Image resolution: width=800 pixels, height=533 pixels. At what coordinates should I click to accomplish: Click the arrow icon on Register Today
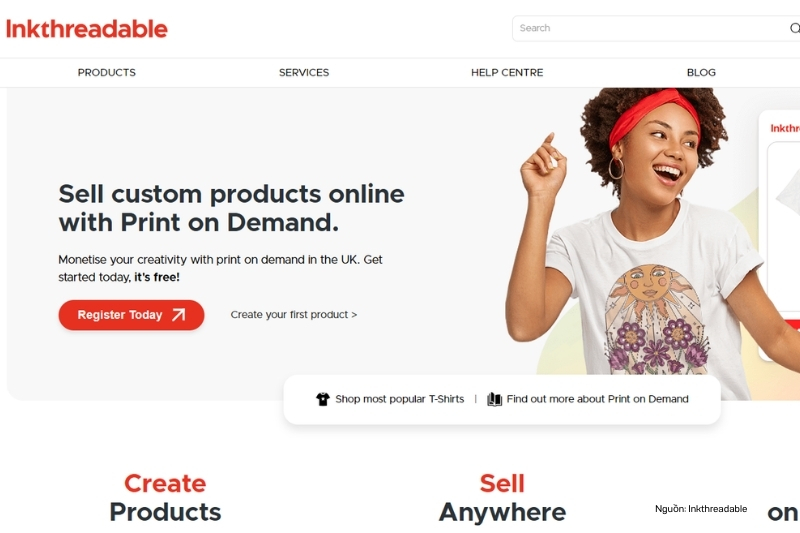pos(179,315)
